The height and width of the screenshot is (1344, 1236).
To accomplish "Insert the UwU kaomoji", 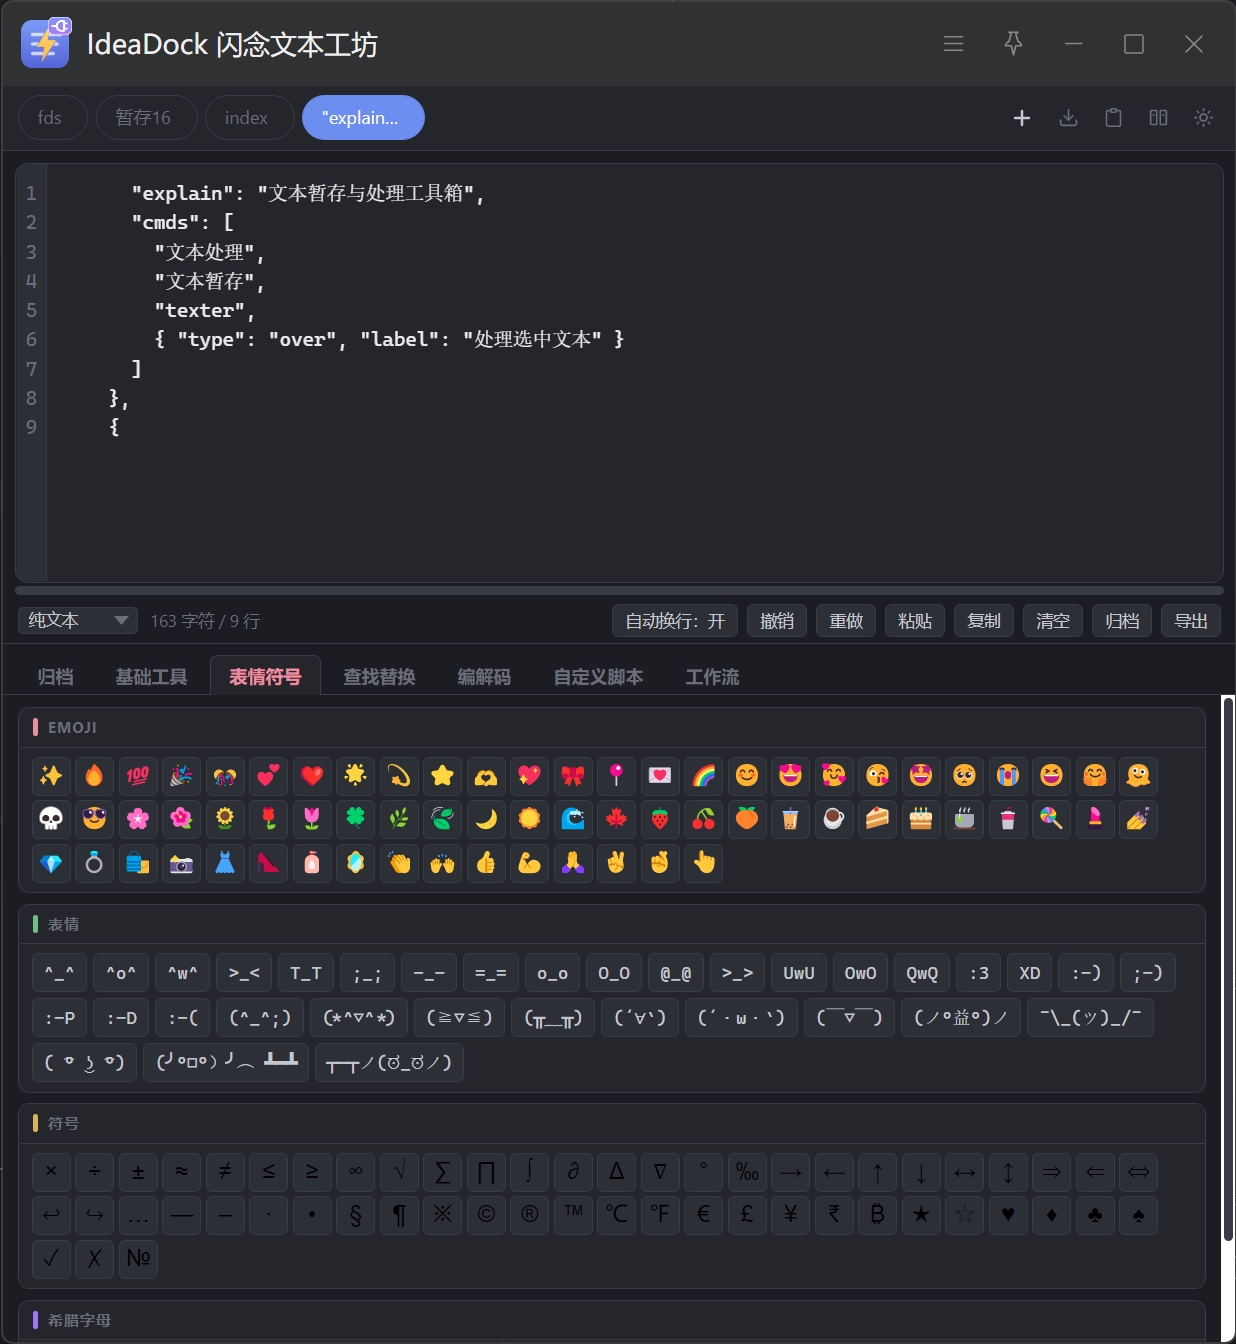I will 799,973.
